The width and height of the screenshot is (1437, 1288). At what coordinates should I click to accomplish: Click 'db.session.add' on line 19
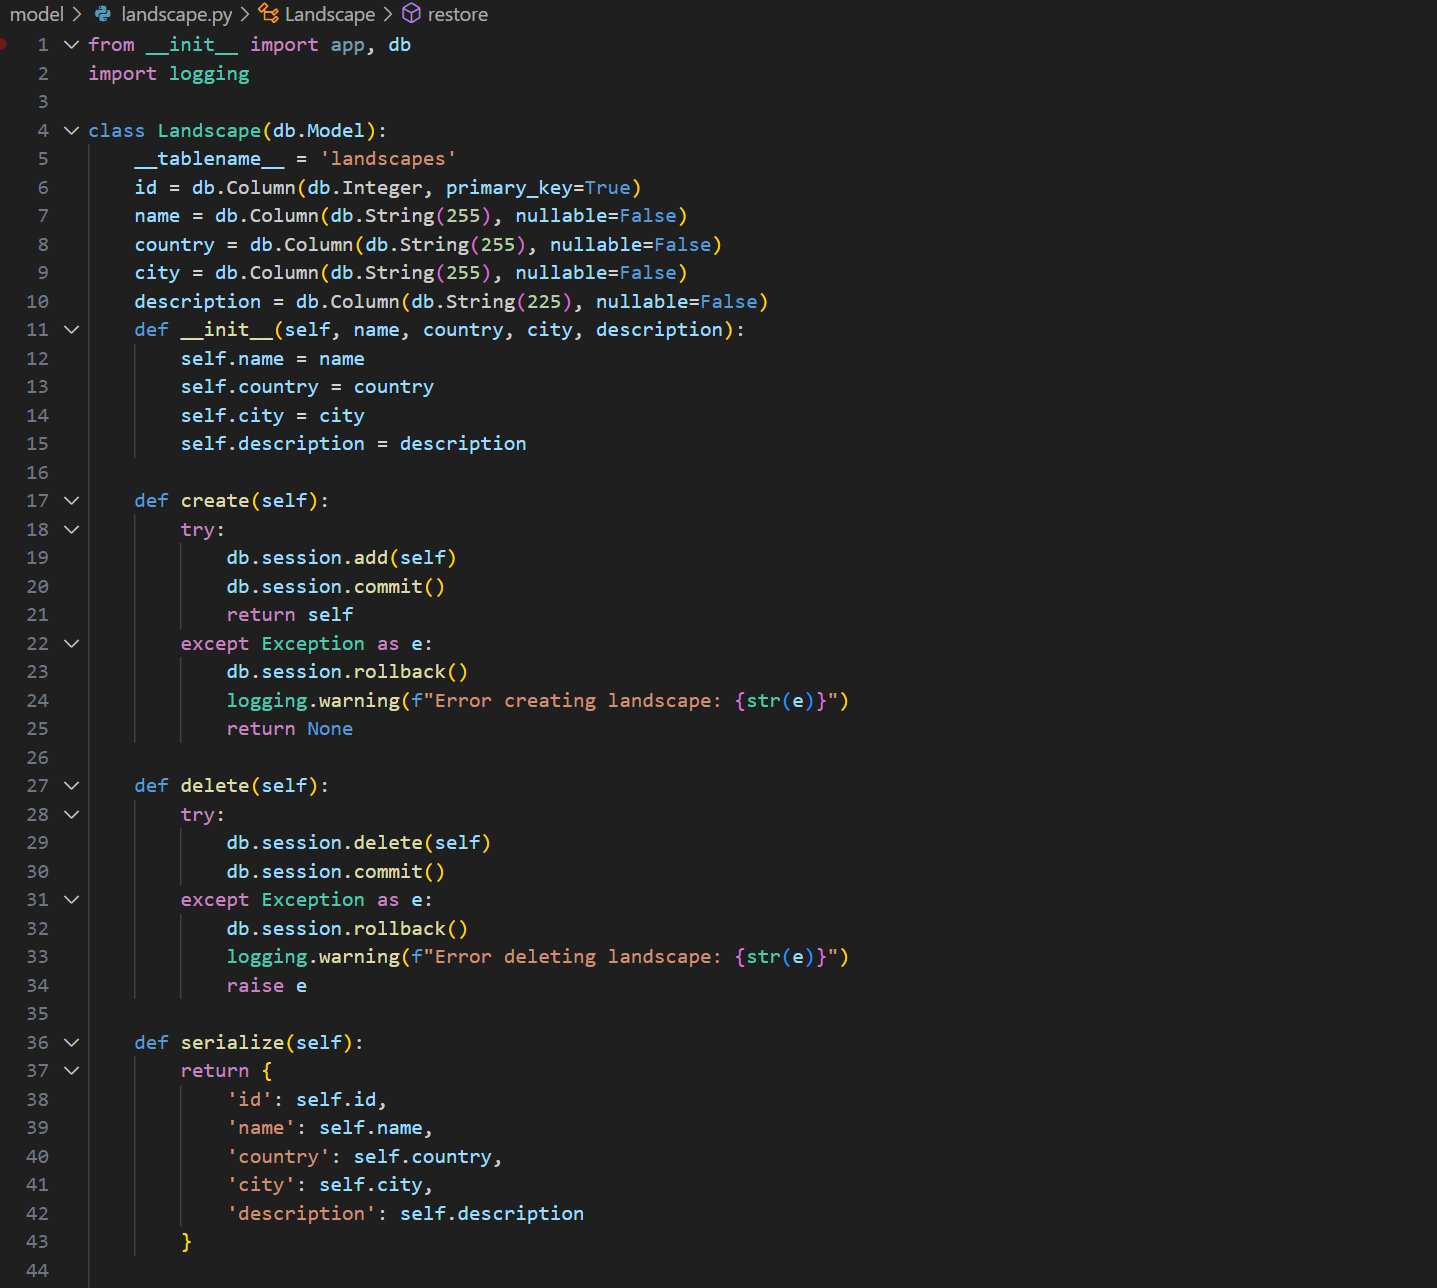click(307, 557)
